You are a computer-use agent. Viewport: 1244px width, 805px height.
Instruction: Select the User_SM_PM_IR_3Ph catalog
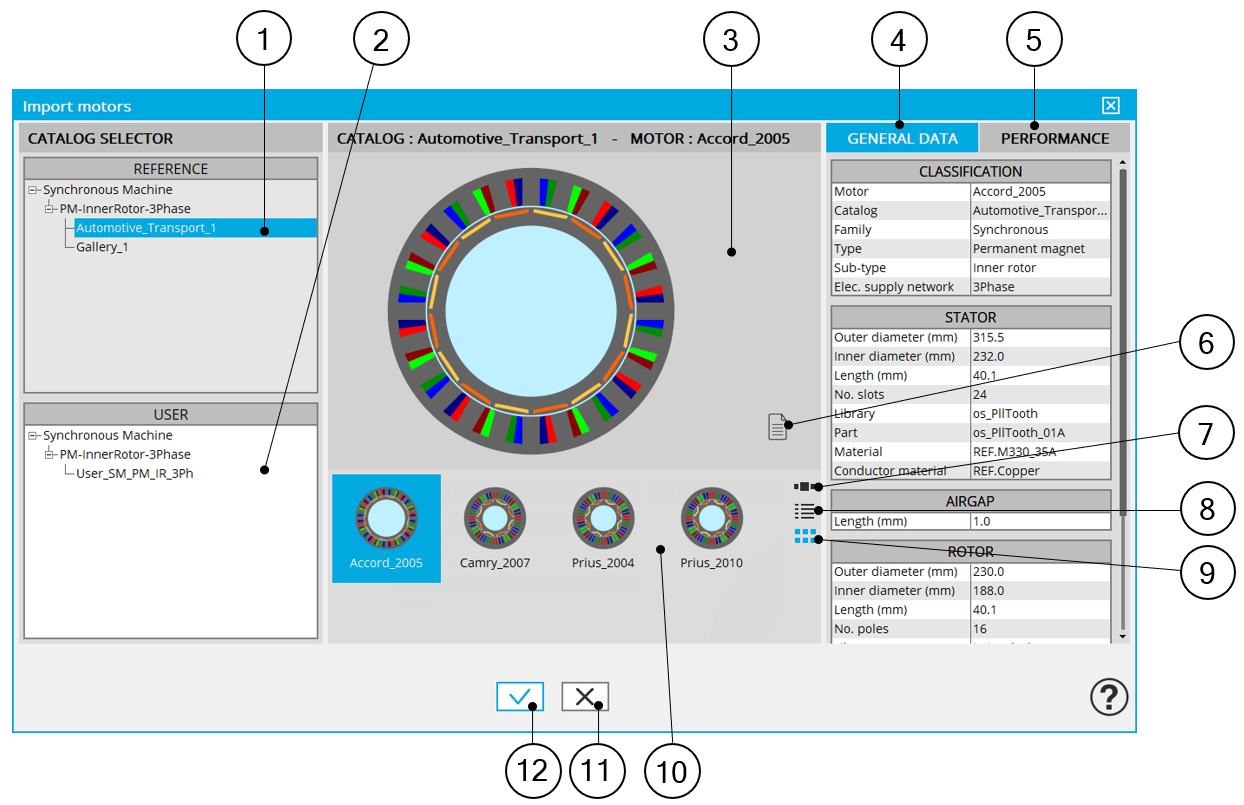coord(134,473)
